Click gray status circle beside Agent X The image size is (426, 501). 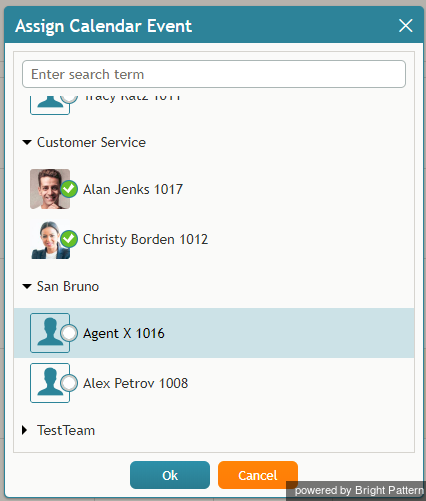point(69,333)
